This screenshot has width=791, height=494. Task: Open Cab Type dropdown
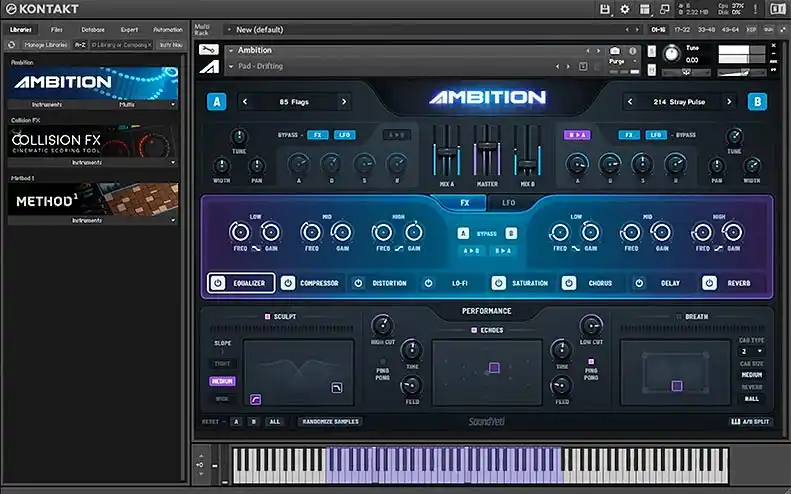tap(751, 351)
